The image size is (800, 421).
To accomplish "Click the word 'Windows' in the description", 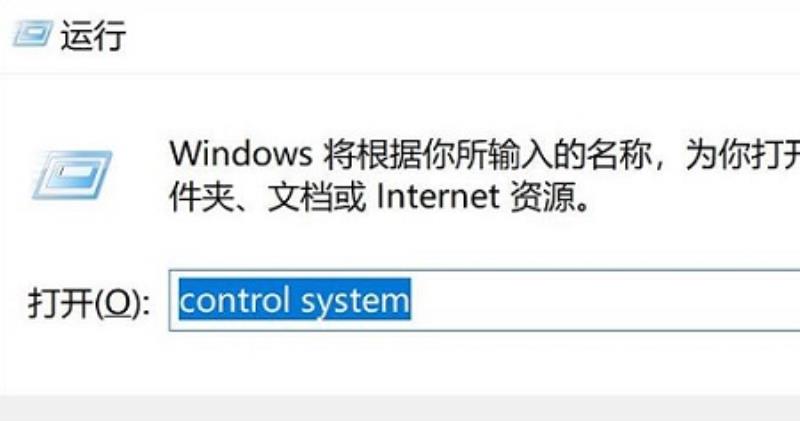I will (241, 154).
